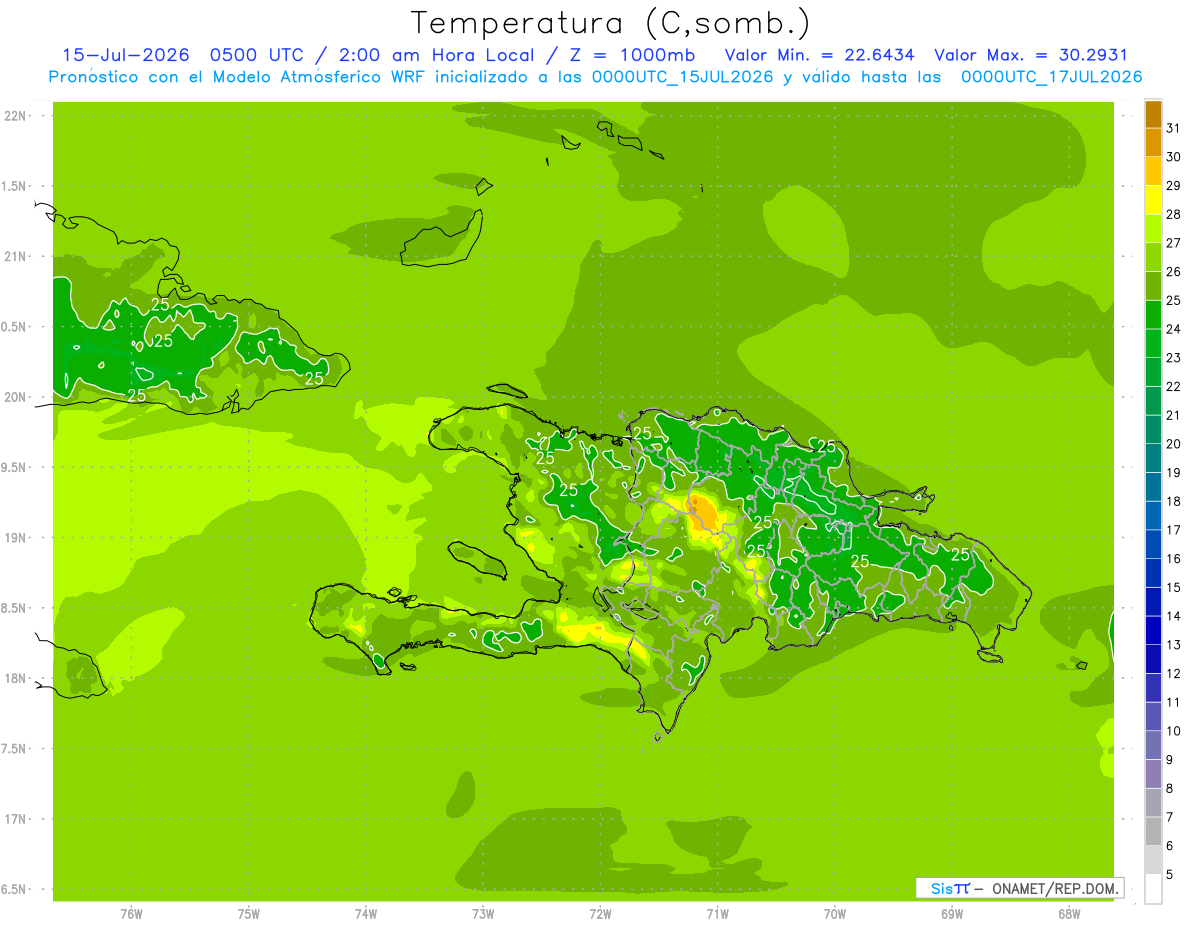Click the init time '0000UTC_15JUL2026'
The image size is (1200, 927).
coord(682,77)
